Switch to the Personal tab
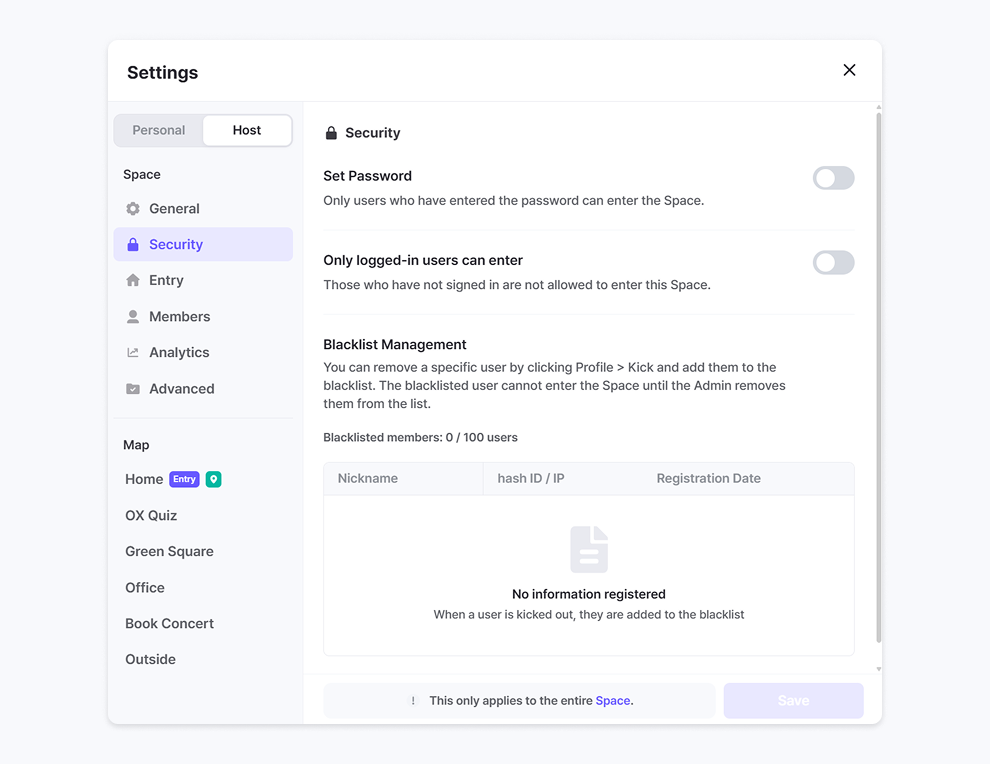The width and height of the screenshot is (990, 764). point(159,130)
